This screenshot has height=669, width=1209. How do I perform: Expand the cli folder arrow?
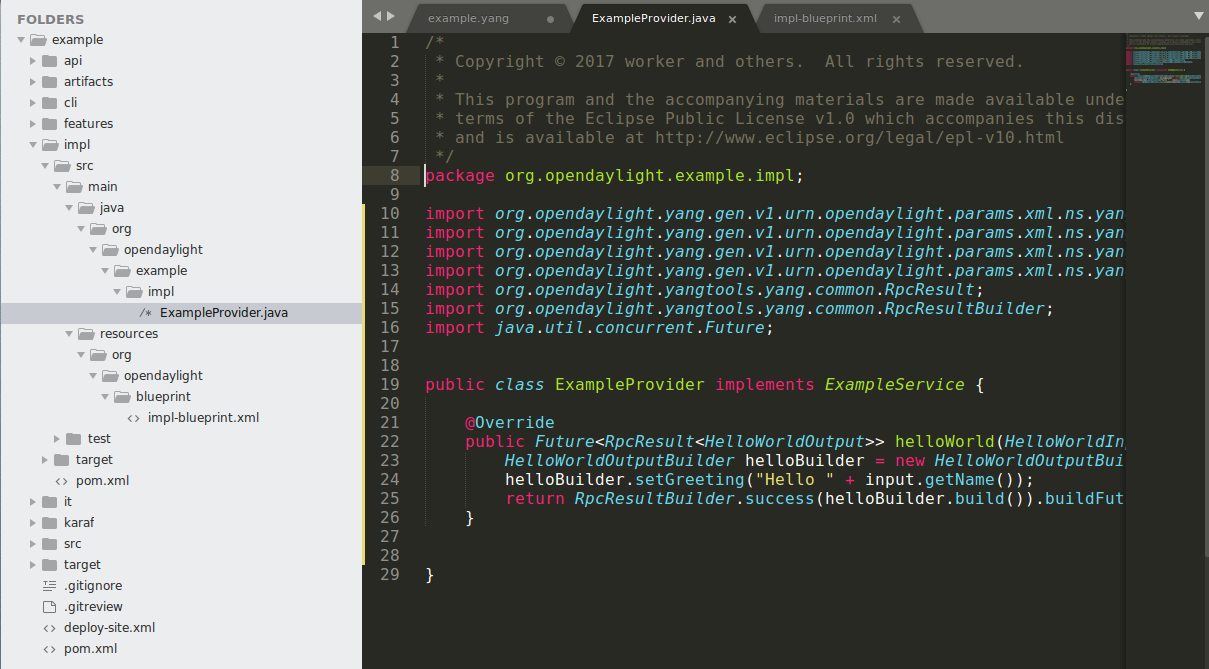[x=33, y=103]
